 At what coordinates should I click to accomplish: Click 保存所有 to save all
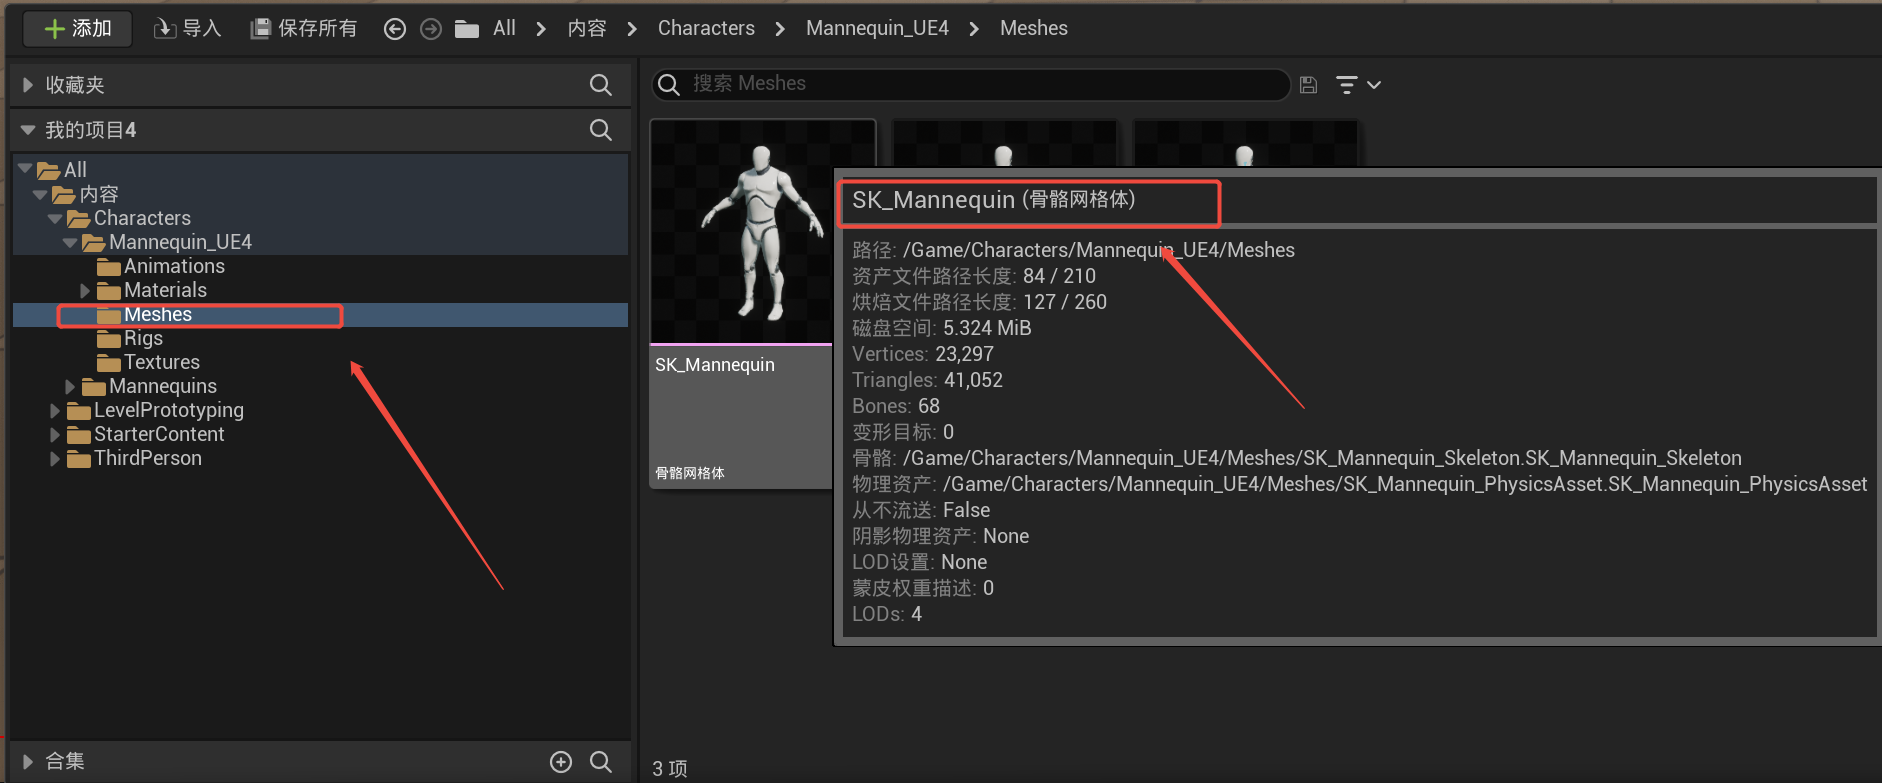(x=304, y=28)
